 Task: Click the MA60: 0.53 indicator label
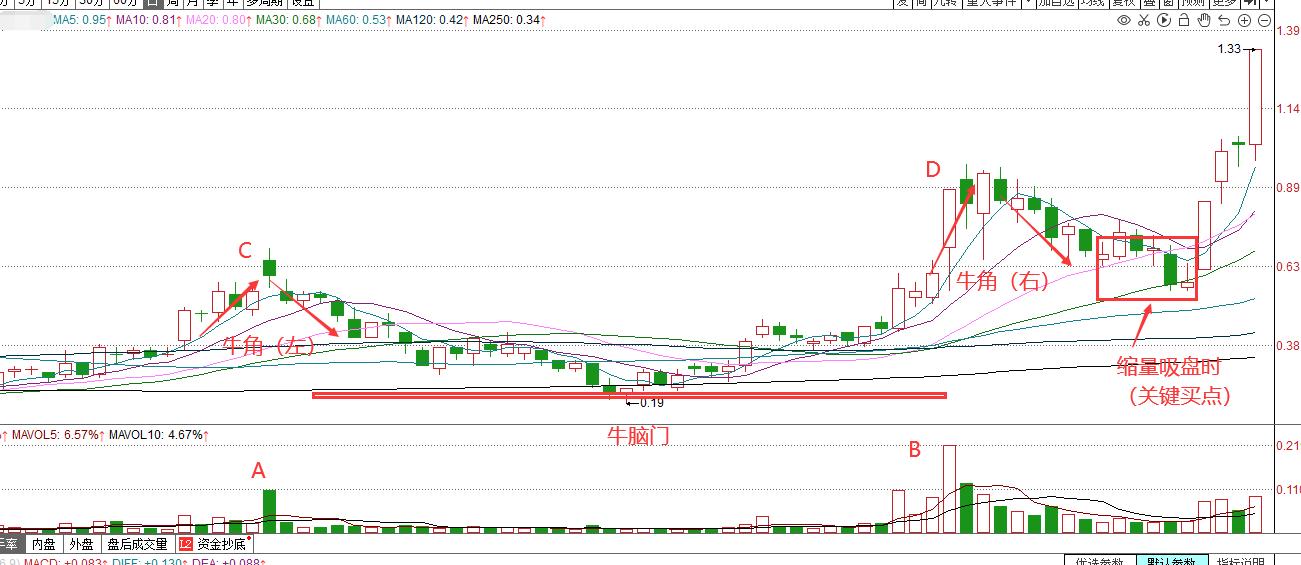pyautogui.click(x=356, y=20)
